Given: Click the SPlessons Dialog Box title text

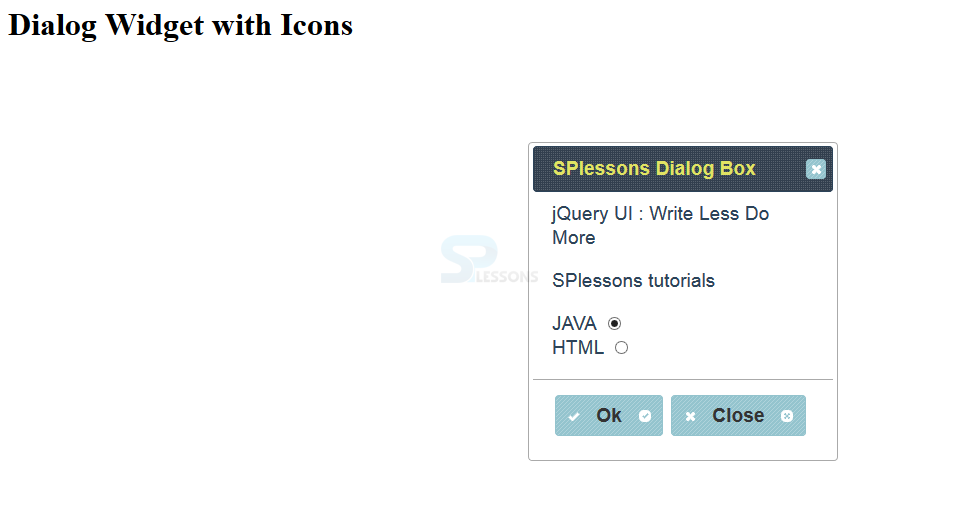Looking at the screenshot, I should click(654, 169).
